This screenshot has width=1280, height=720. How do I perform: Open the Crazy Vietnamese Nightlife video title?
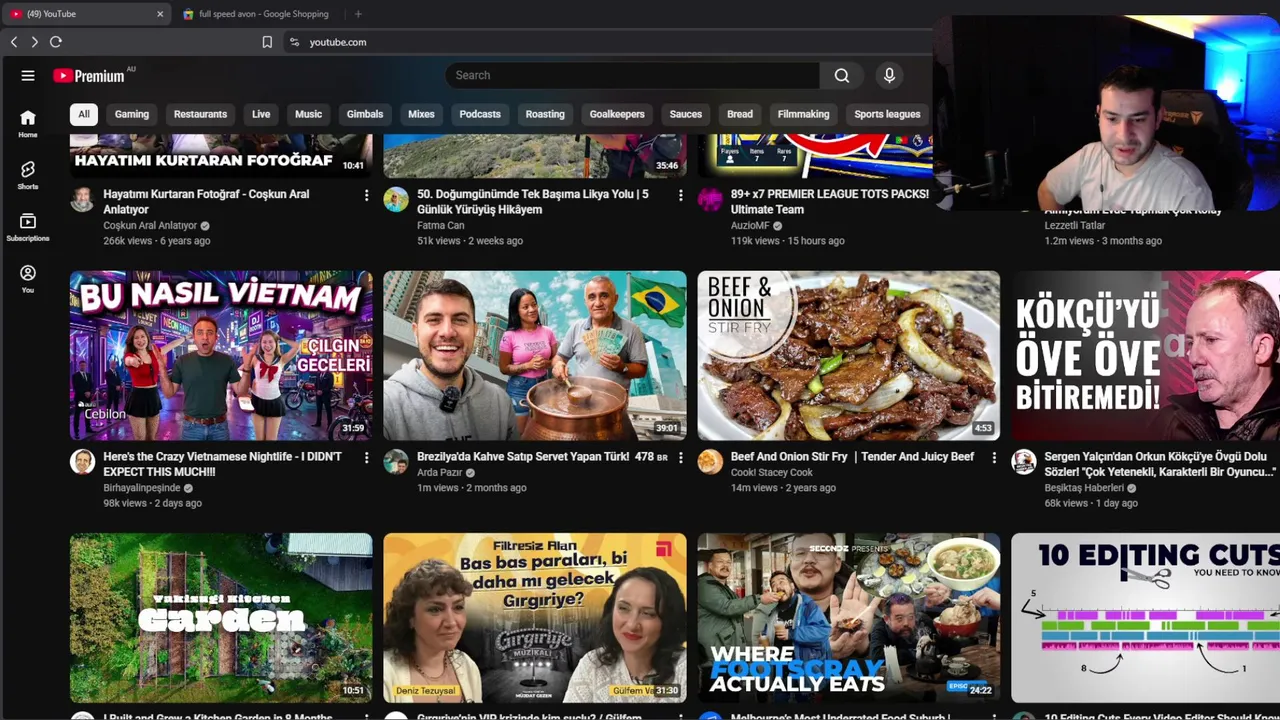222,464
